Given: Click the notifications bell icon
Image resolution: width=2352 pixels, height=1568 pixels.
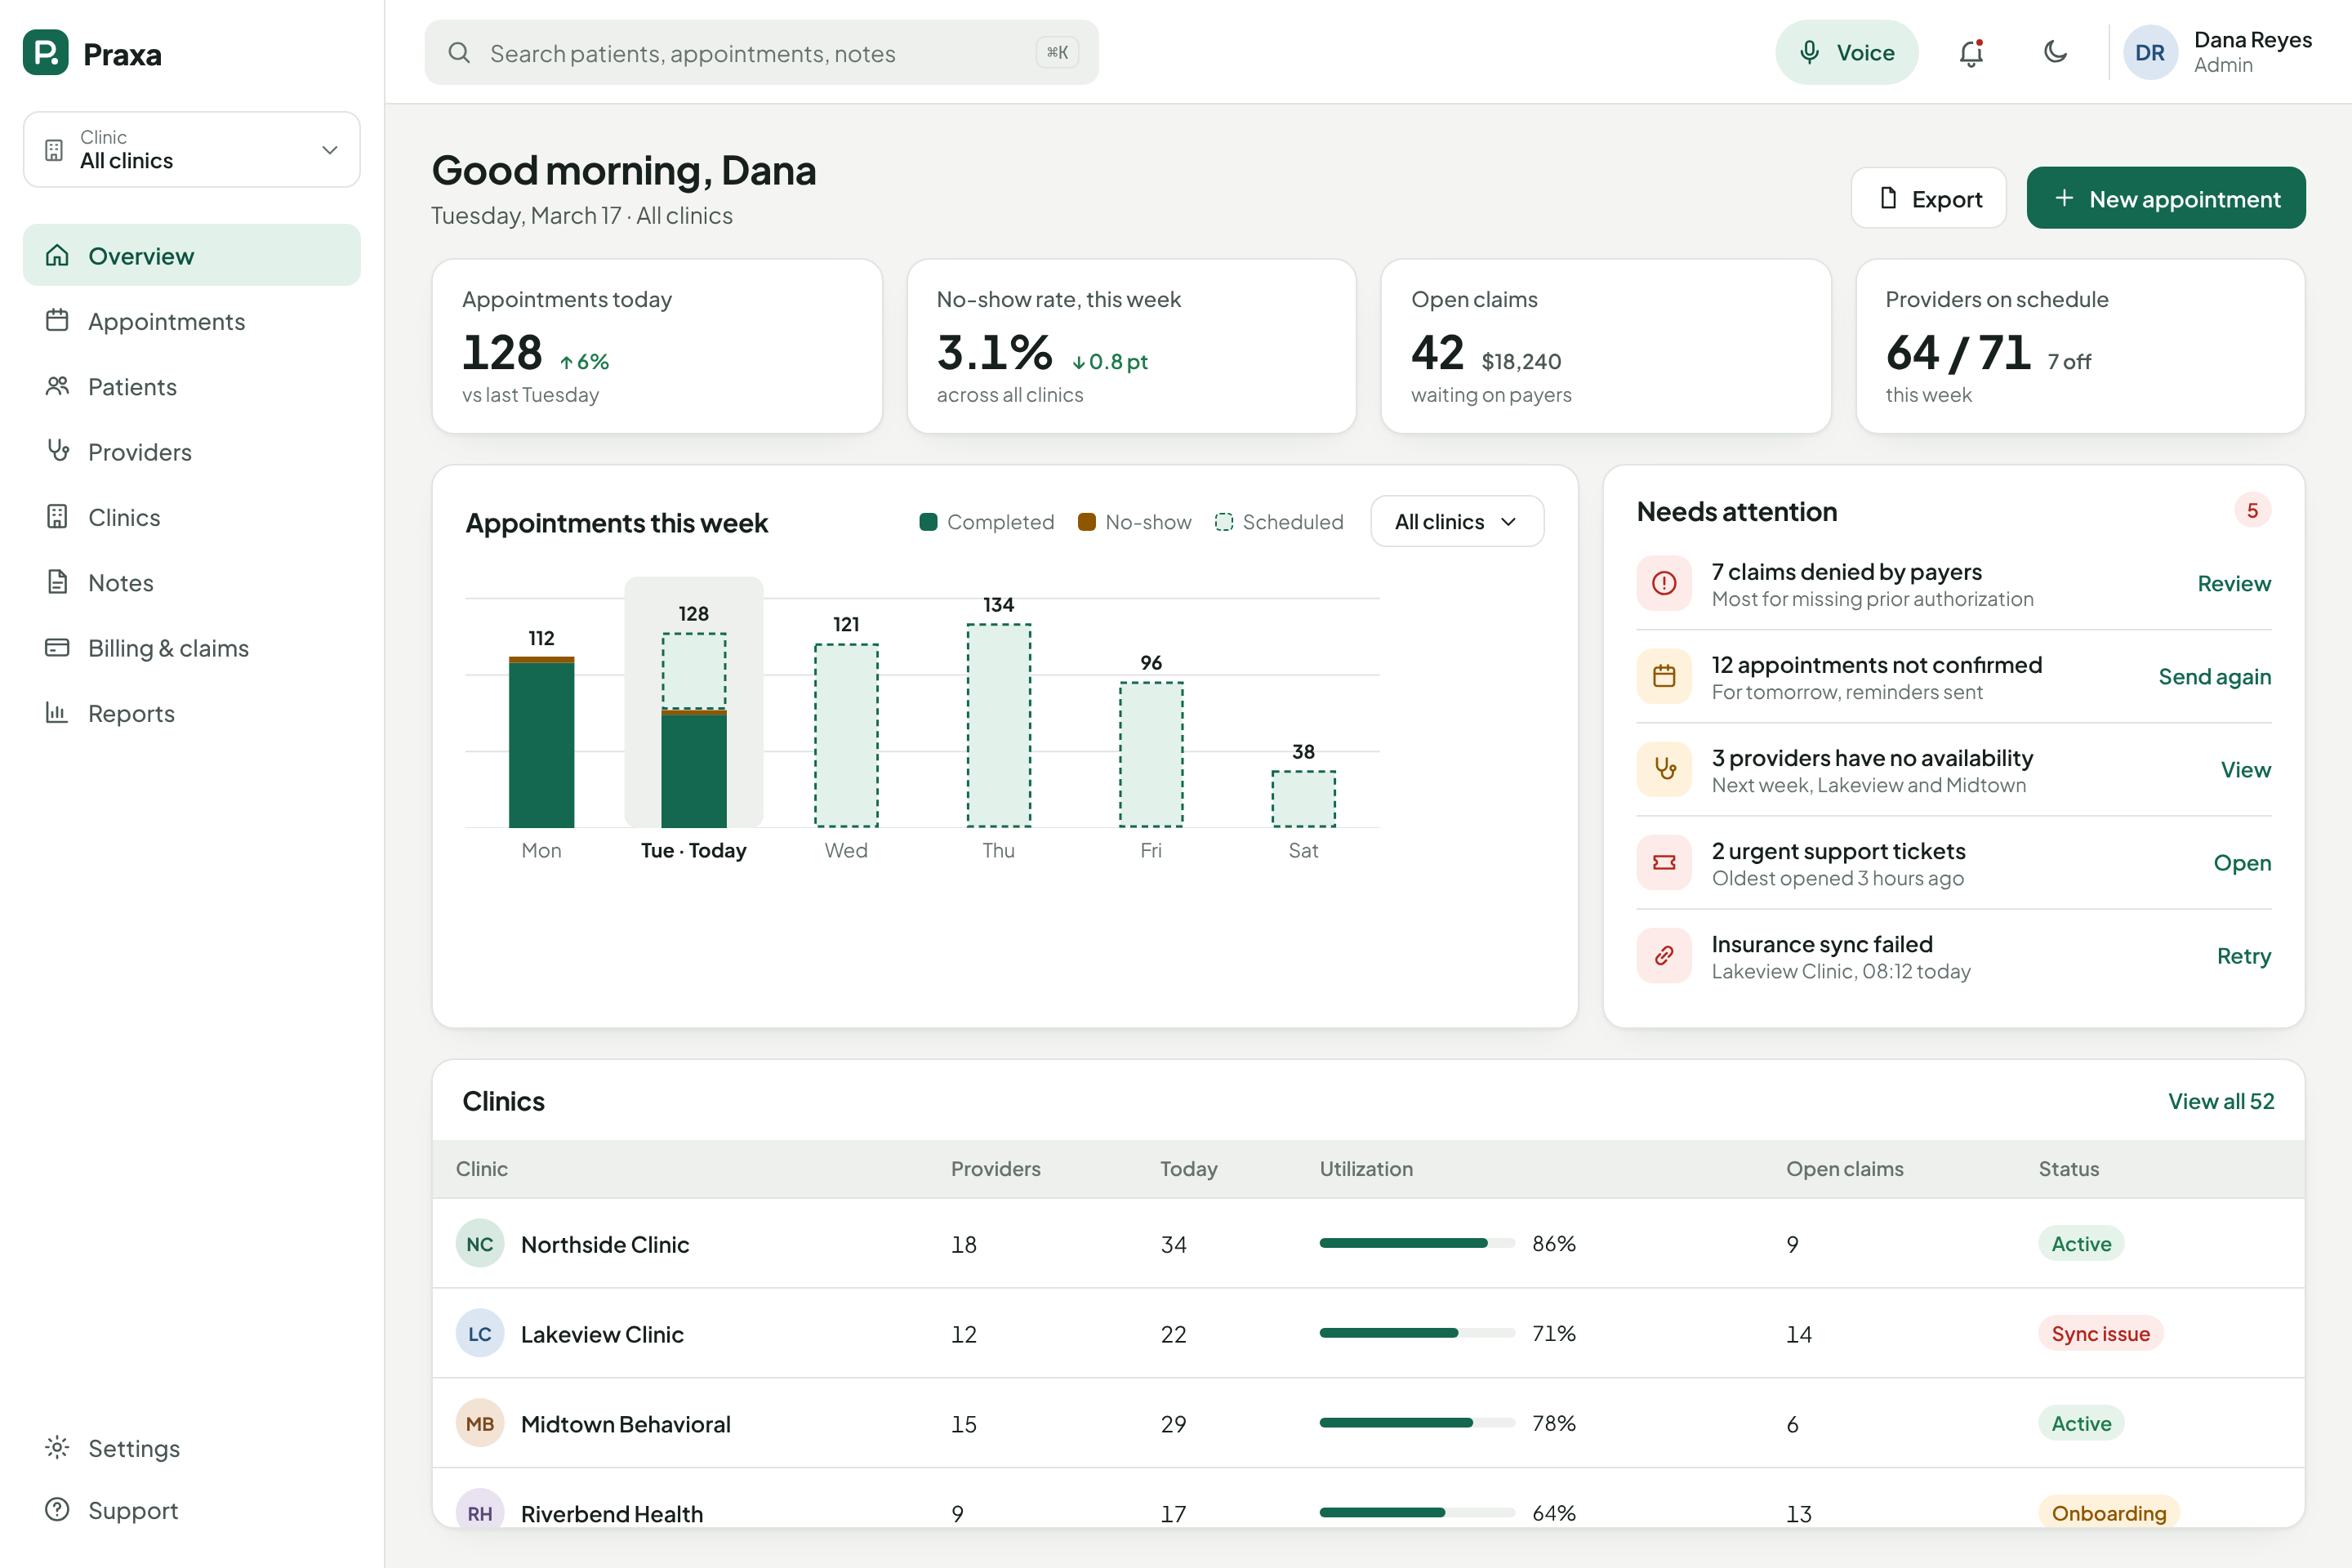Looking at the screenshot, I should click(x=1971, y=52).
